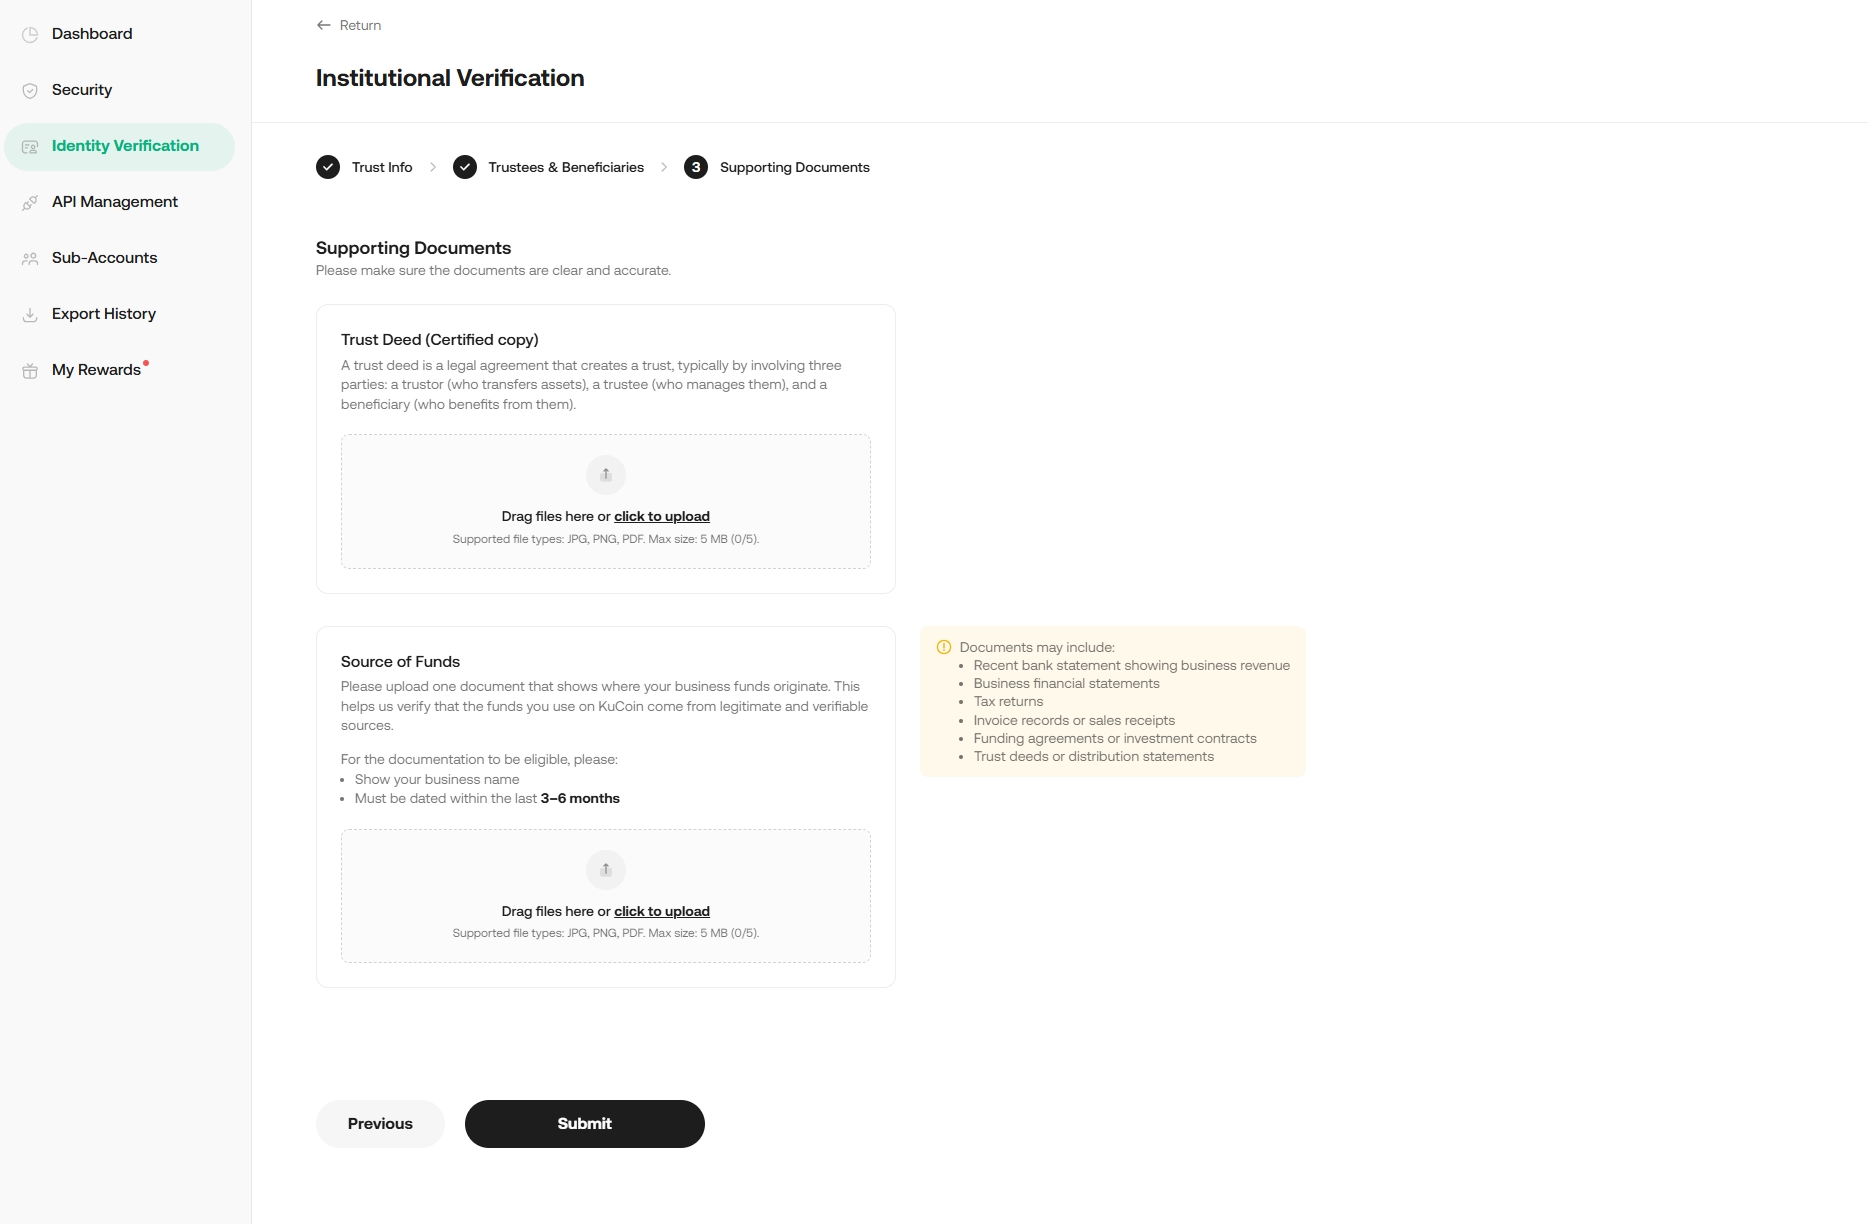Viewport: 1868px width, 1224px height.
Task: Click the API Management plug icon
Action: click(30, 202)
